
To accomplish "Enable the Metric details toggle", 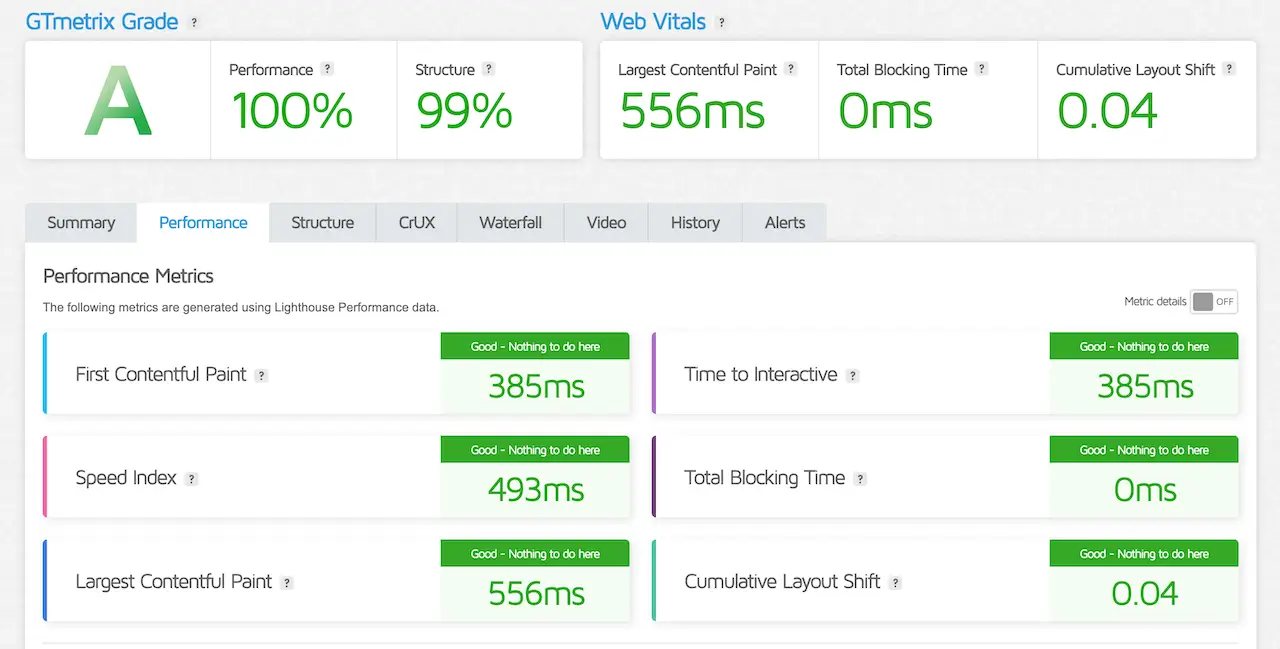I will (1214, 301).
